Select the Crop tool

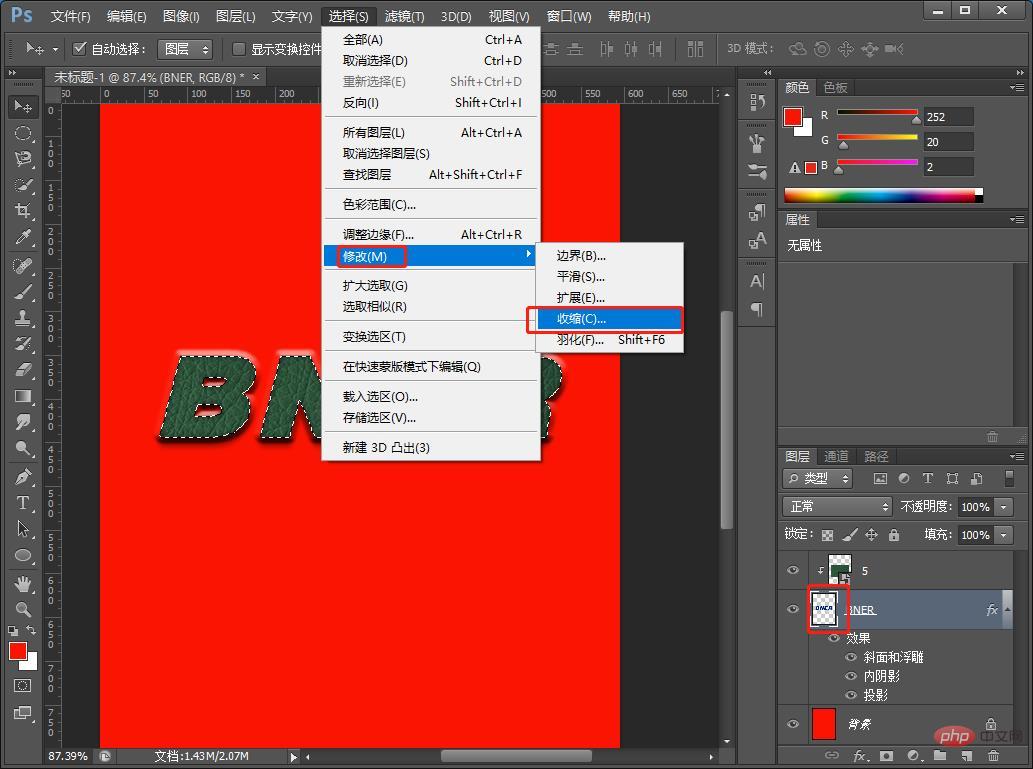pos(23,211)
